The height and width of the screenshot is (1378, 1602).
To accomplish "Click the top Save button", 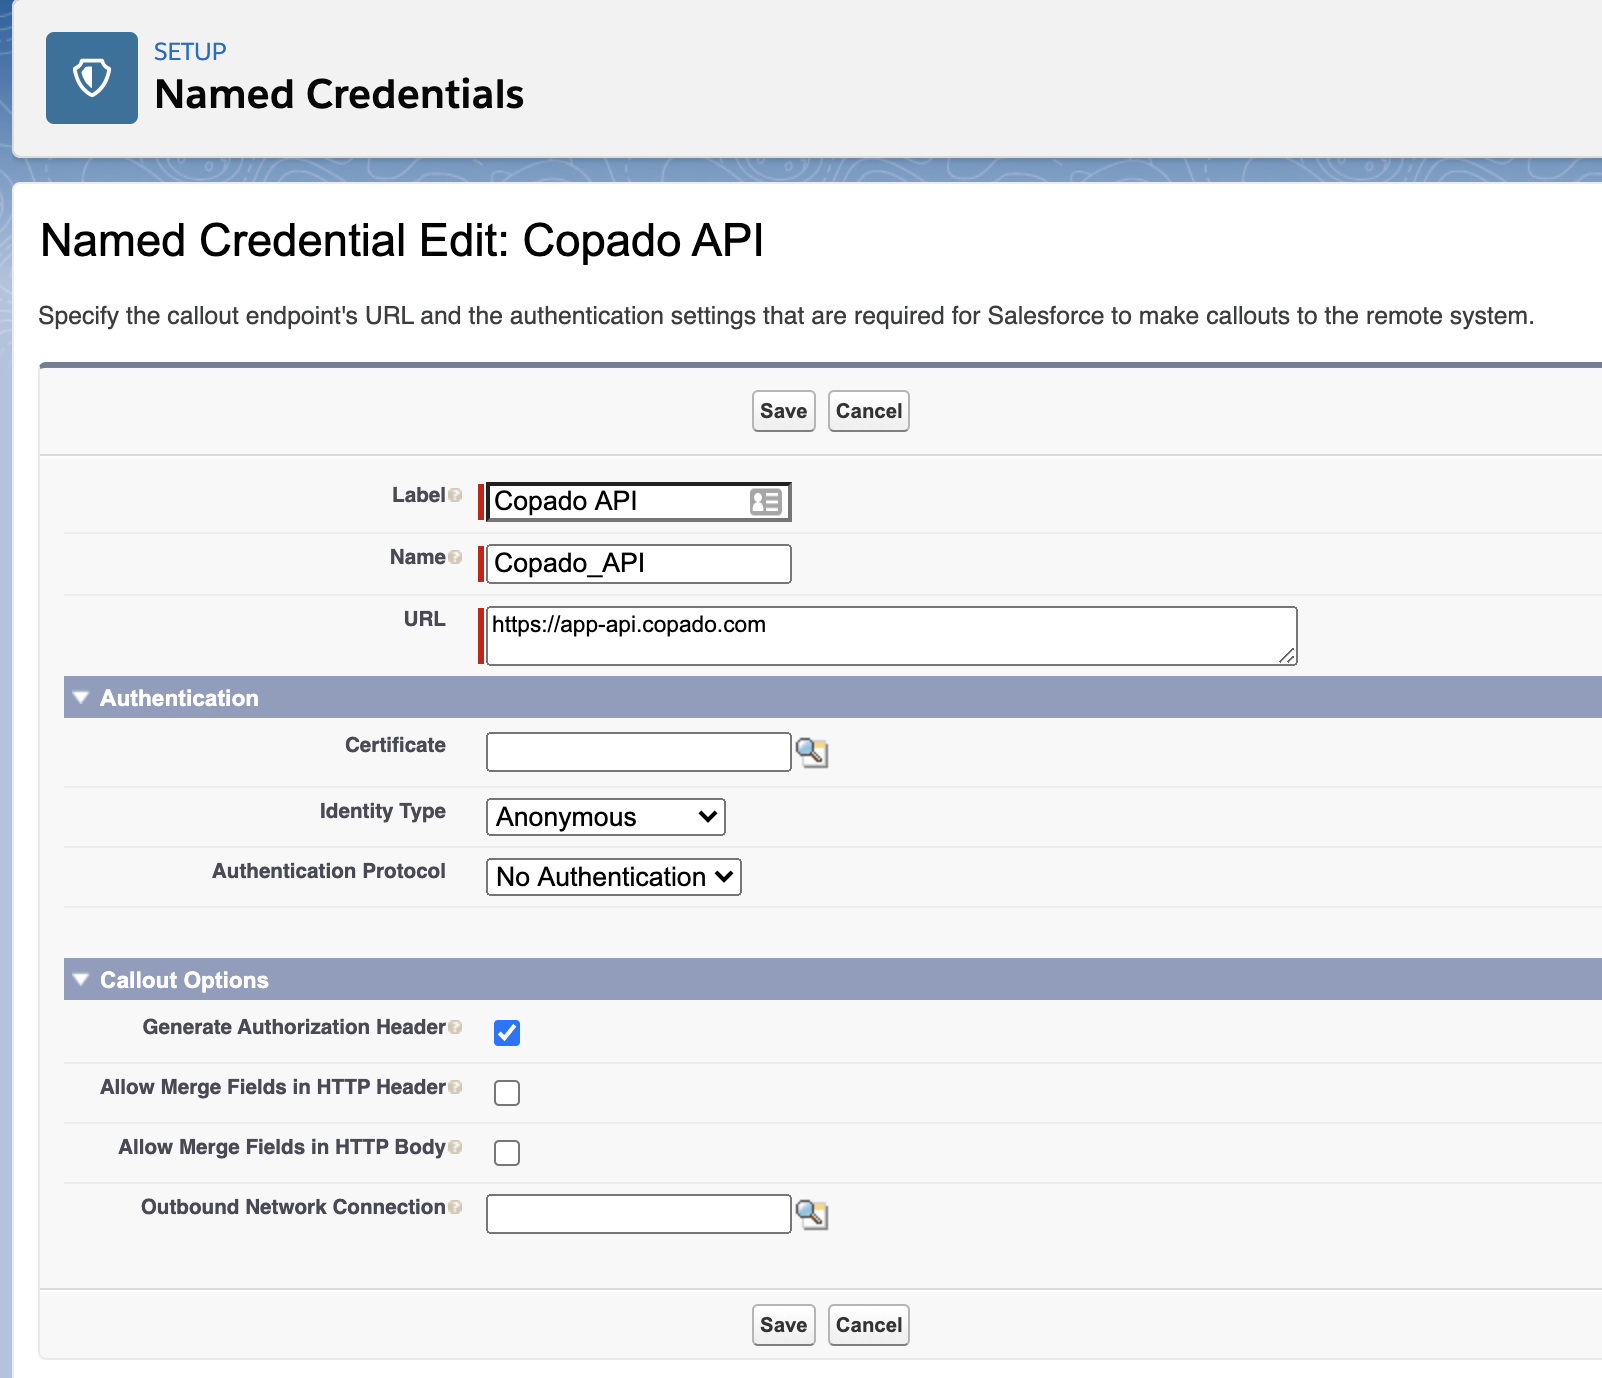I will [x=784, y=411].
